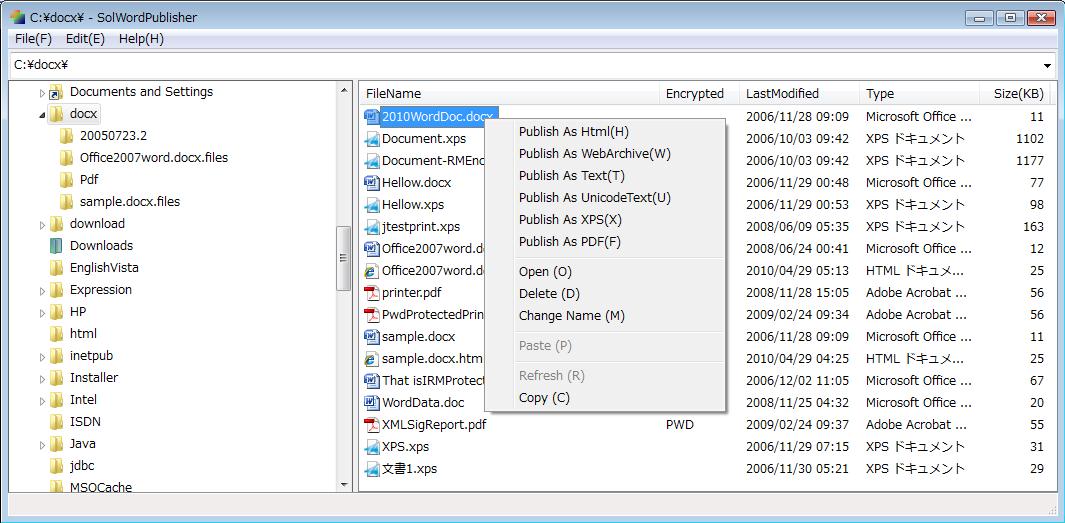Expand the Installer folder node
1065x523 pixels.
tap(42, 378)
